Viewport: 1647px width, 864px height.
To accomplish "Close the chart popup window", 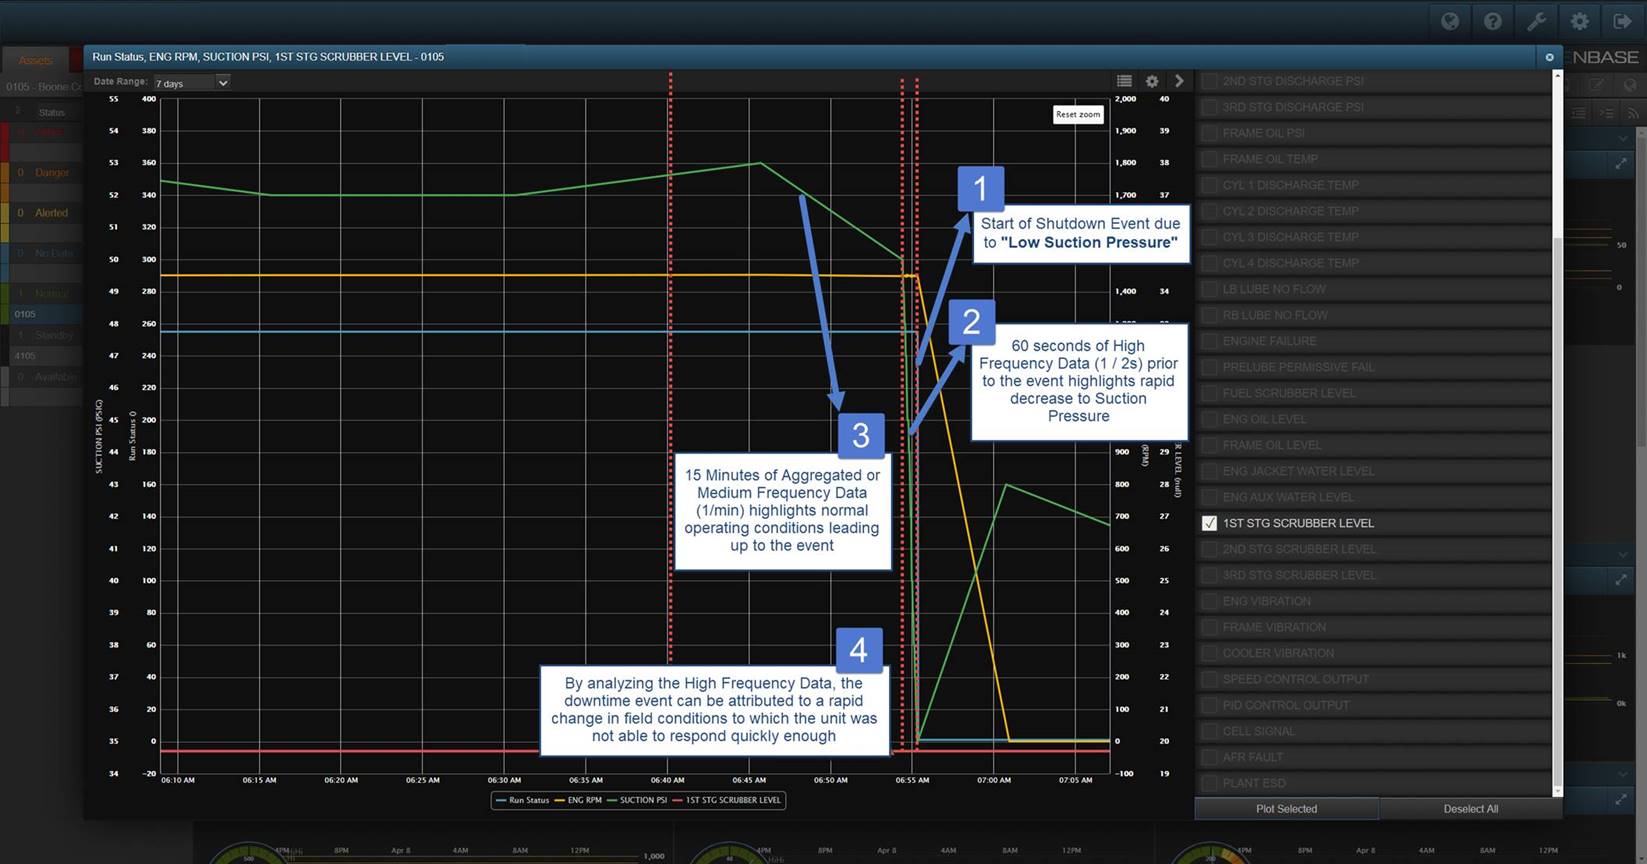I will (x=1550, y=57).
